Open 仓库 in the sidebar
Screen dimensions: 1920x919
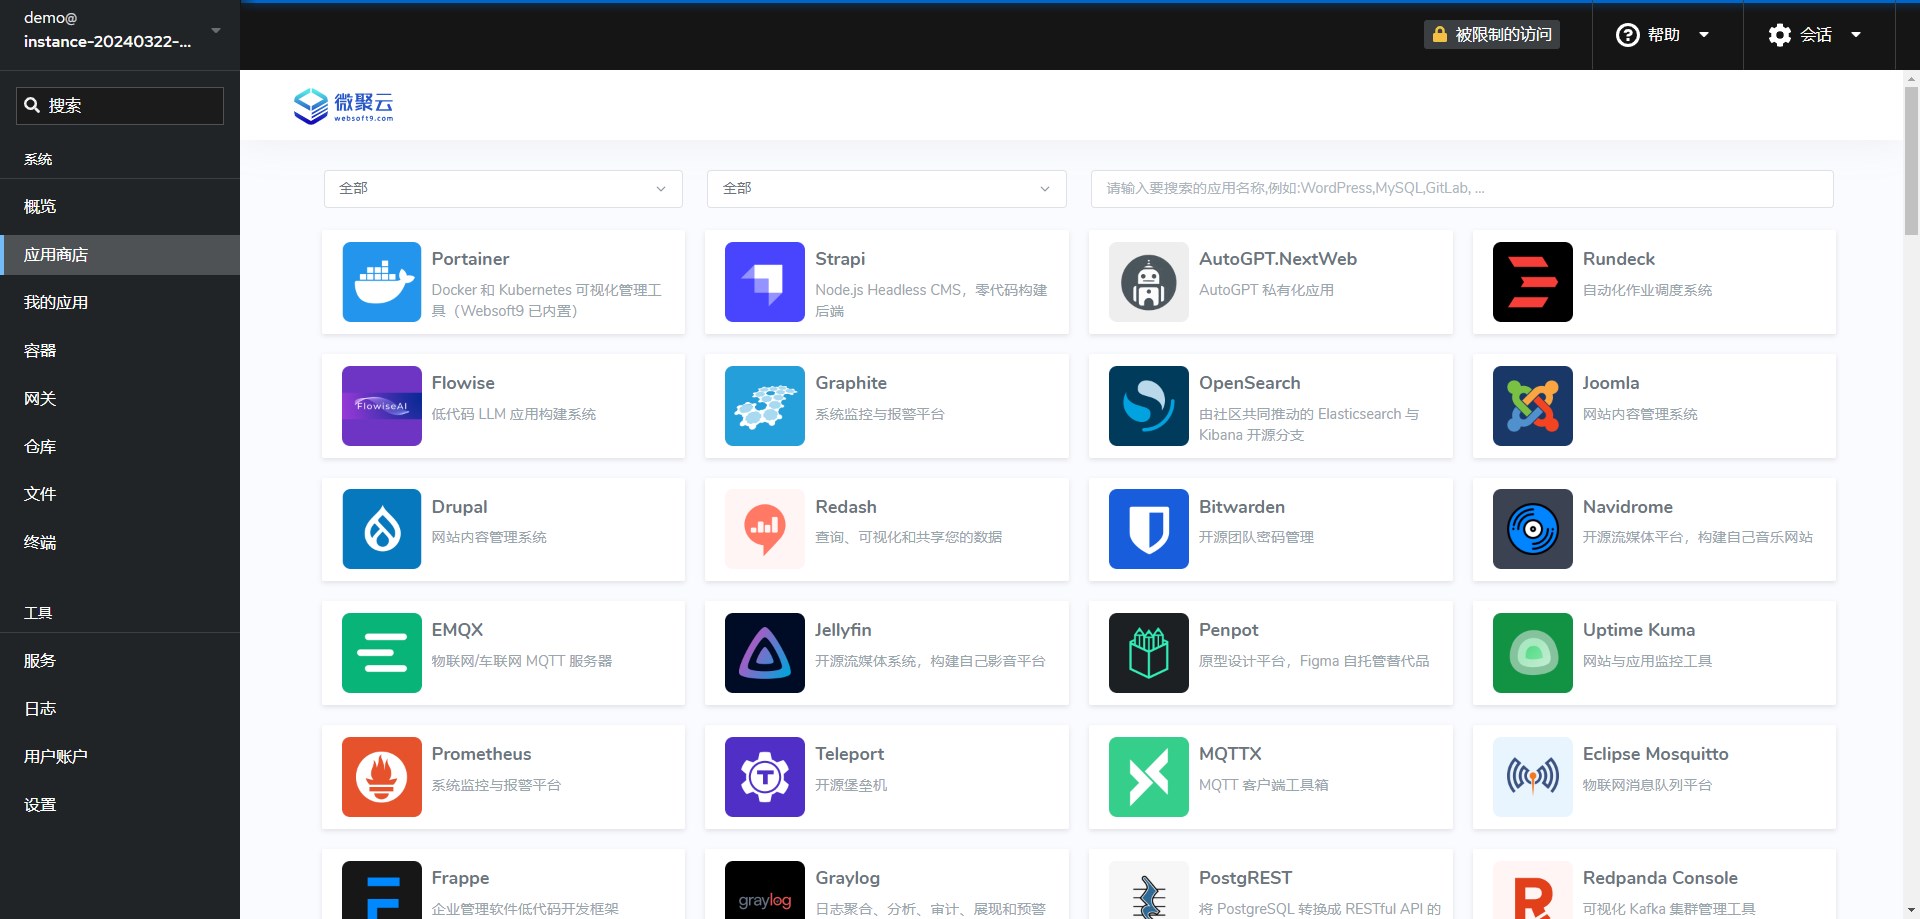click(x=120, y=447)
